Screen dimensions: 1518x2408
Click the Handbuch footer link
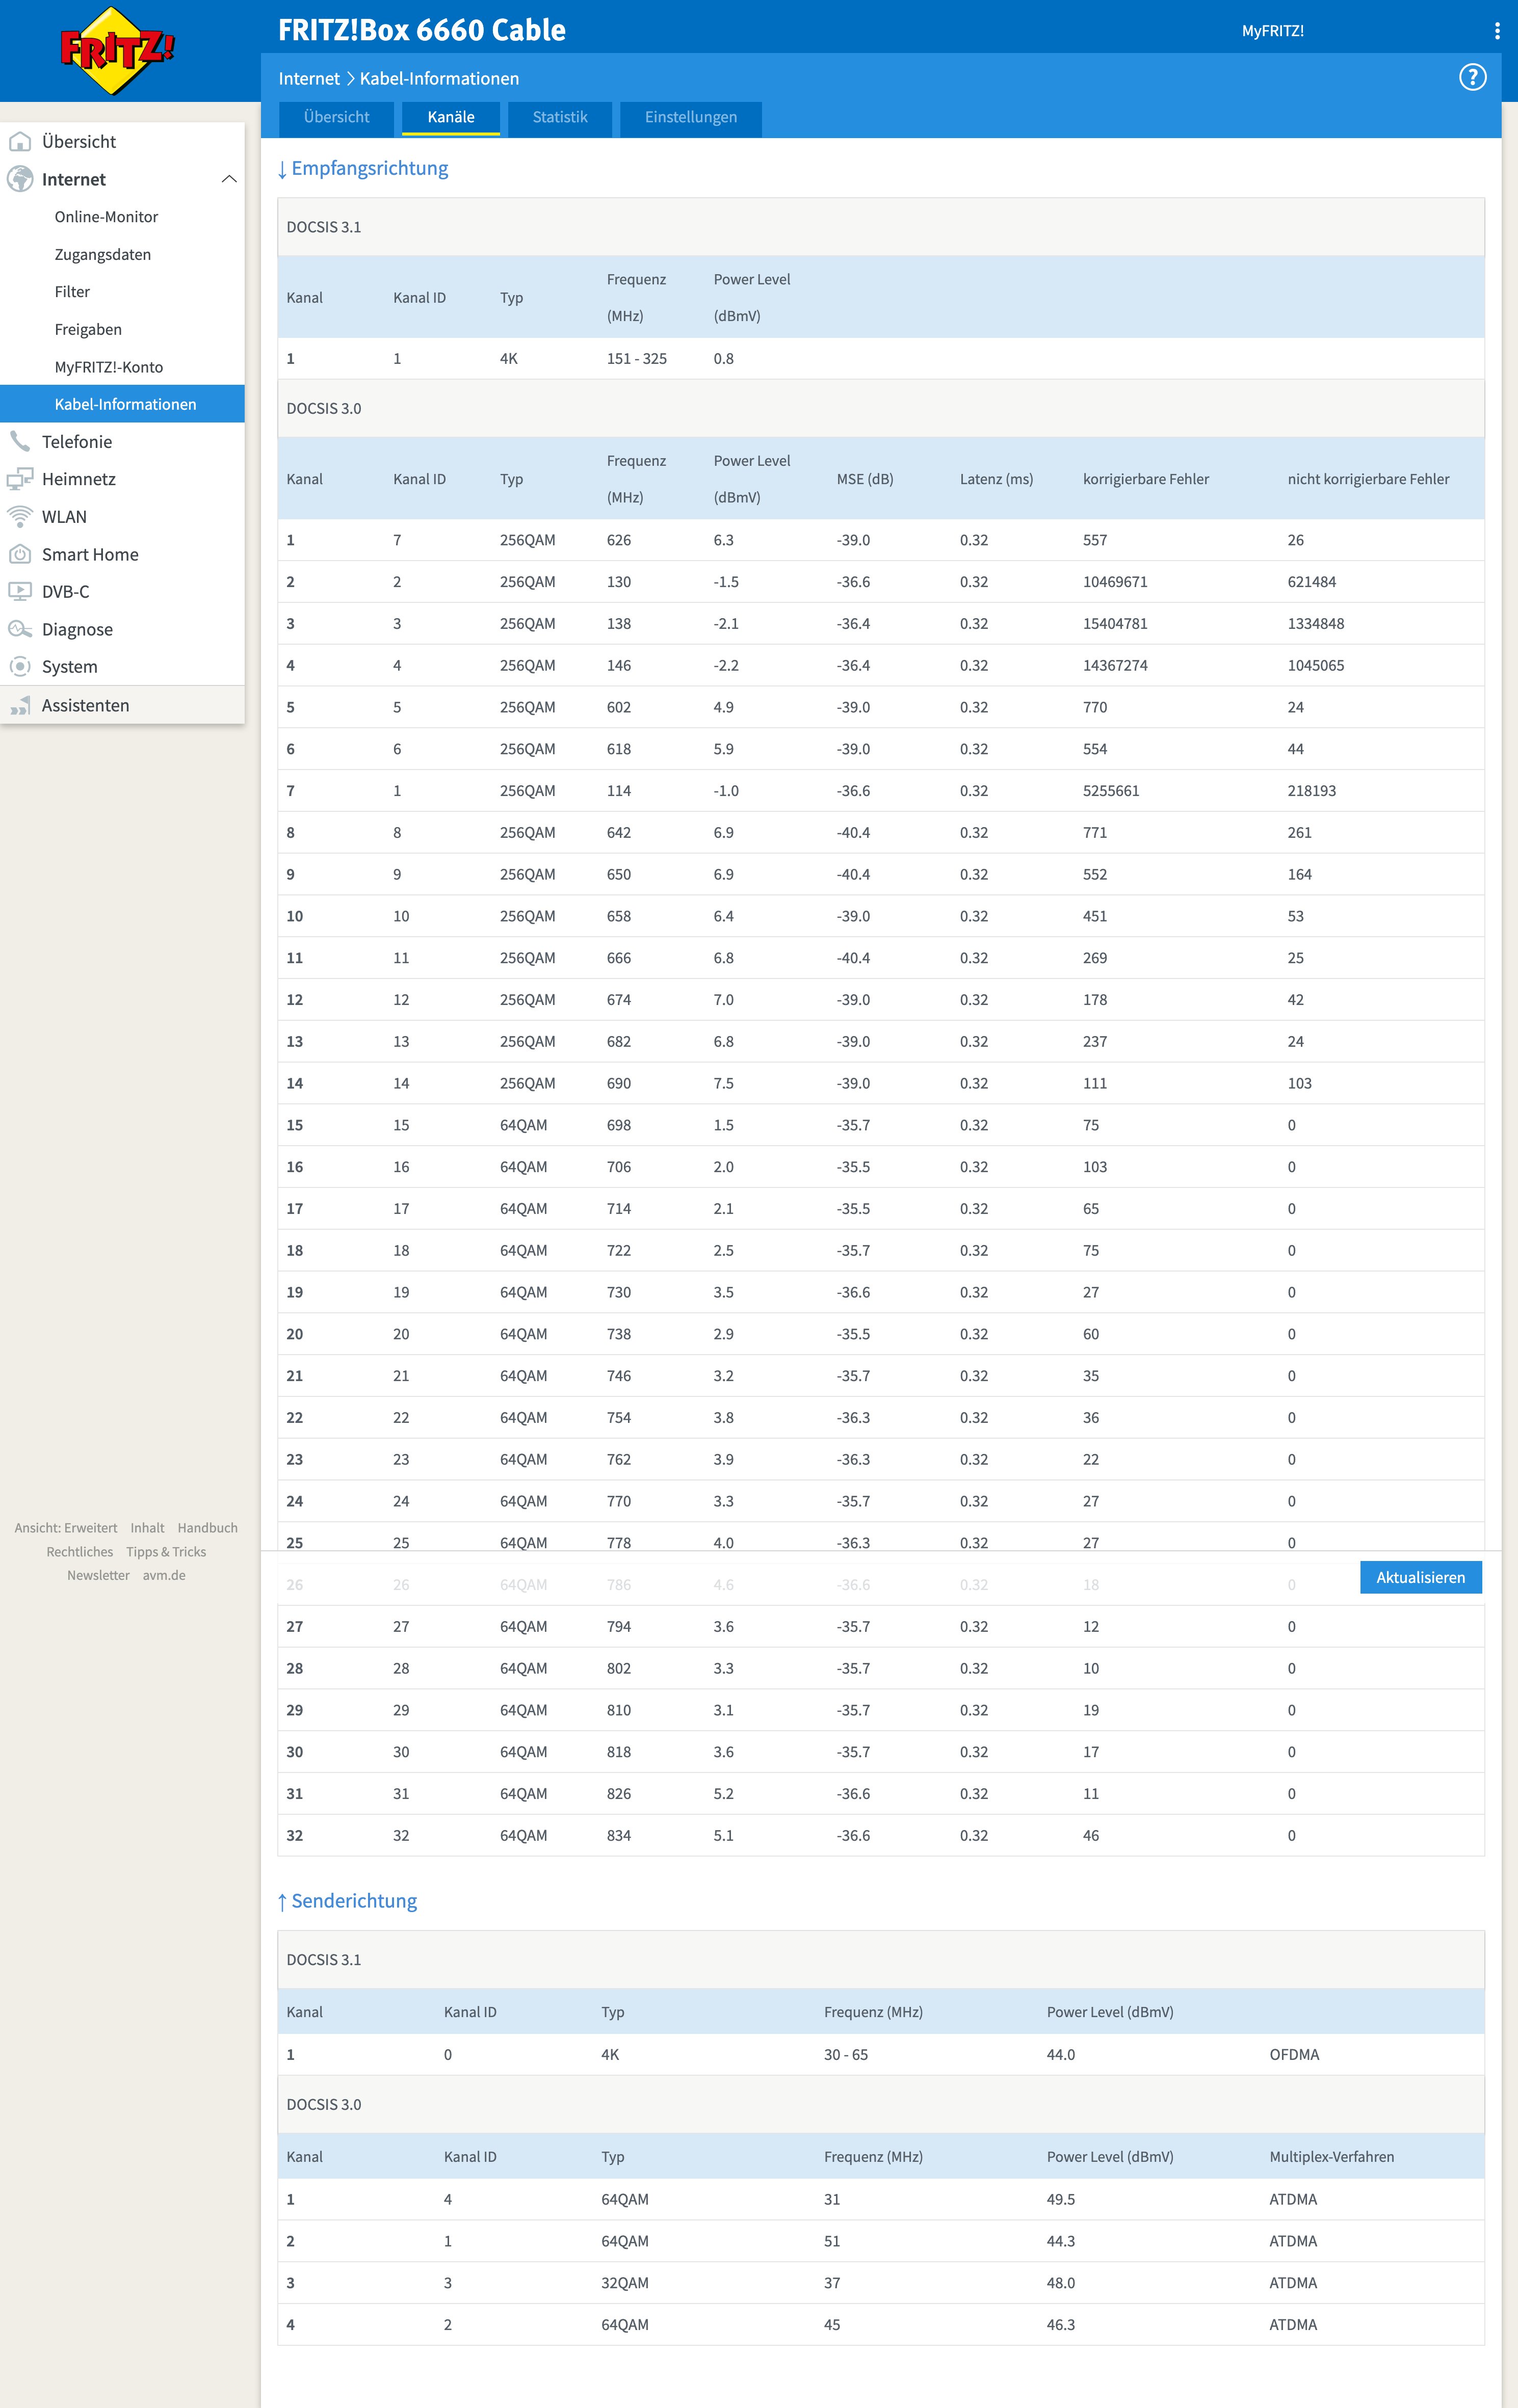(x=207, y=1528)
